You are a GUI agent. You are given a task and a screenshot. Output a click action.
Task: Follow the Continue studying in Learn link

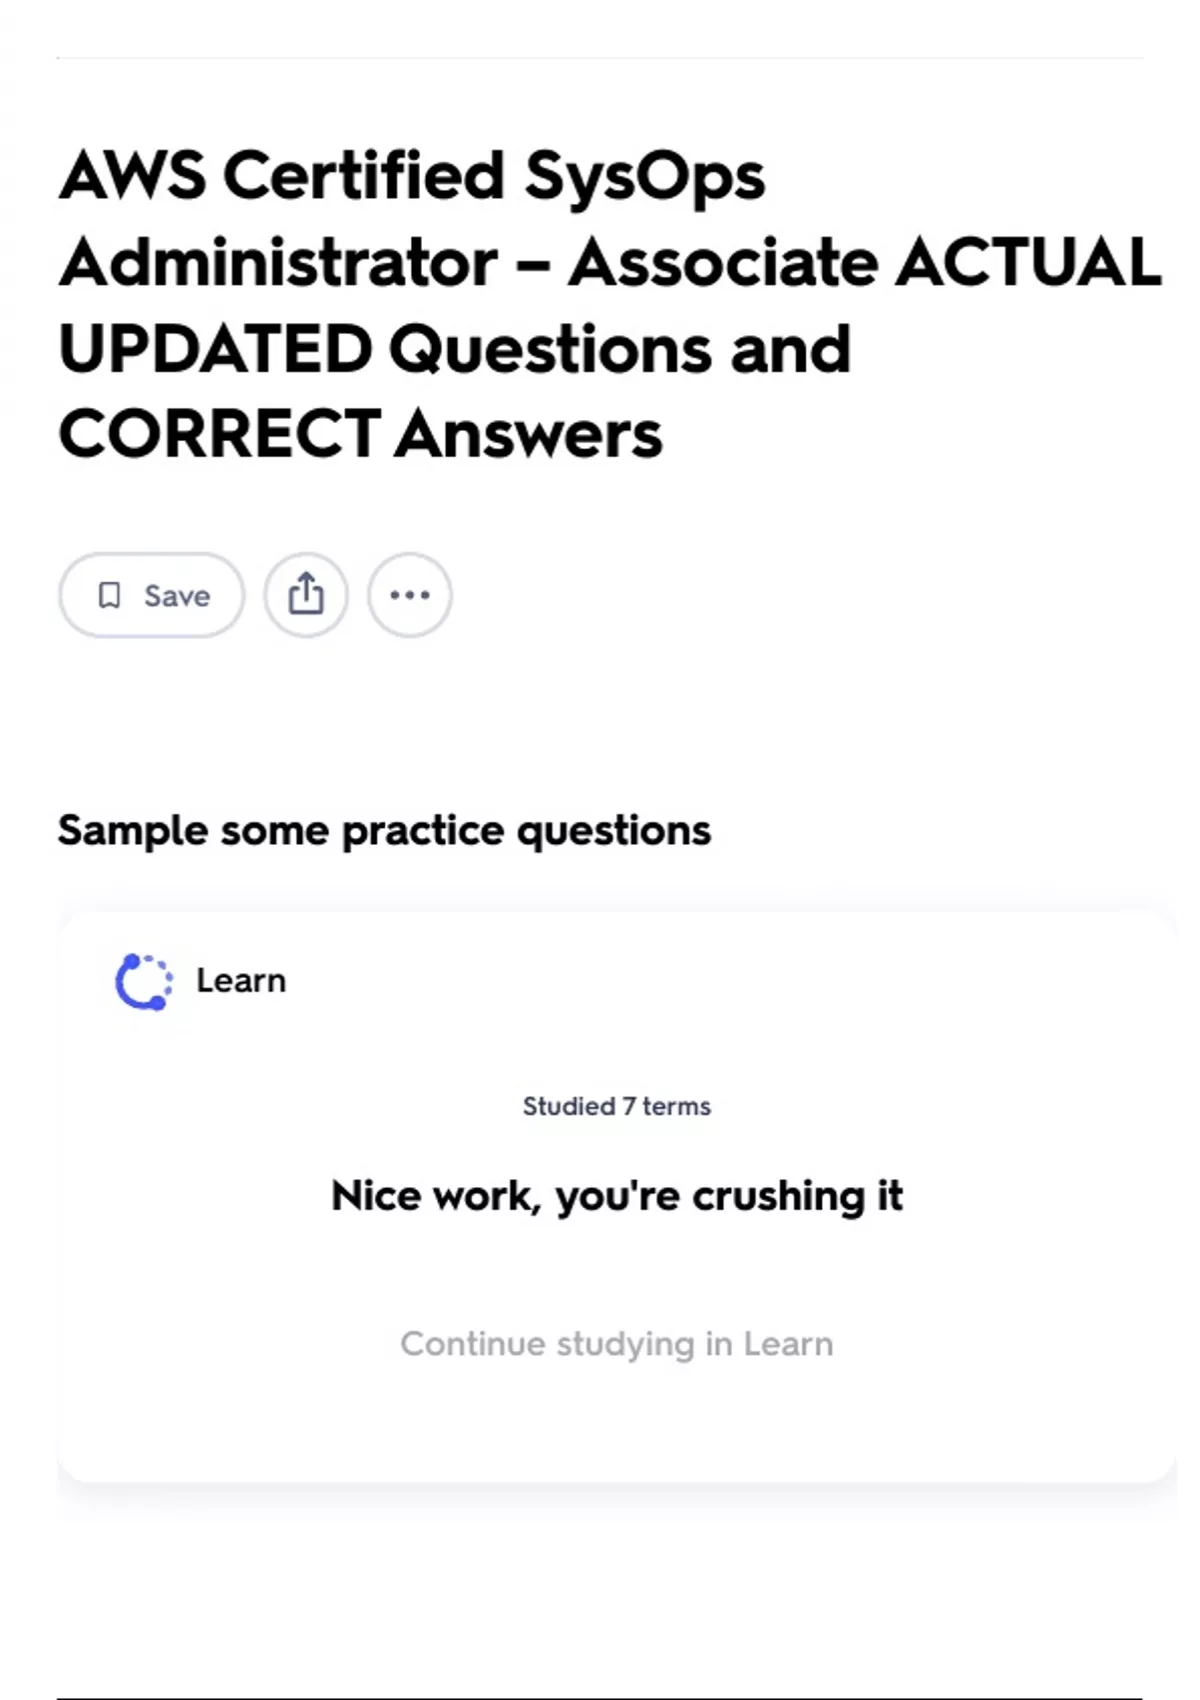coord(616,1344)
